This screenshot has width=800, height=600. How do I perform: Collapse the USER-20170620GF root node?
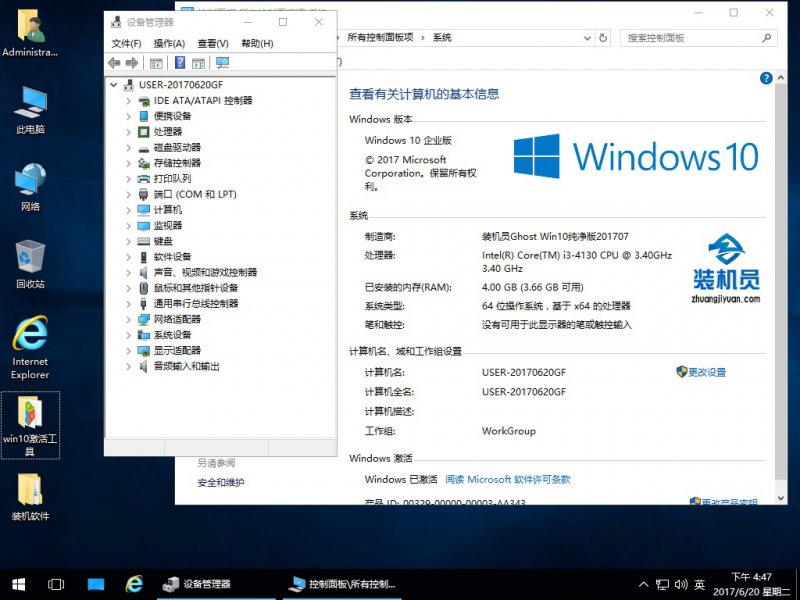(114, 85)
